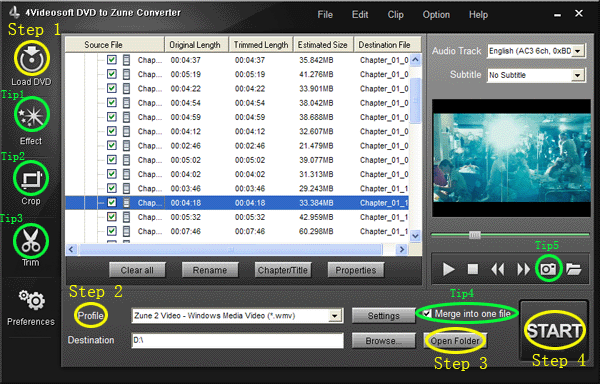Click the horizontal scrollbar of file list
This screenshot has height=384, width=600.
point(230,250)
